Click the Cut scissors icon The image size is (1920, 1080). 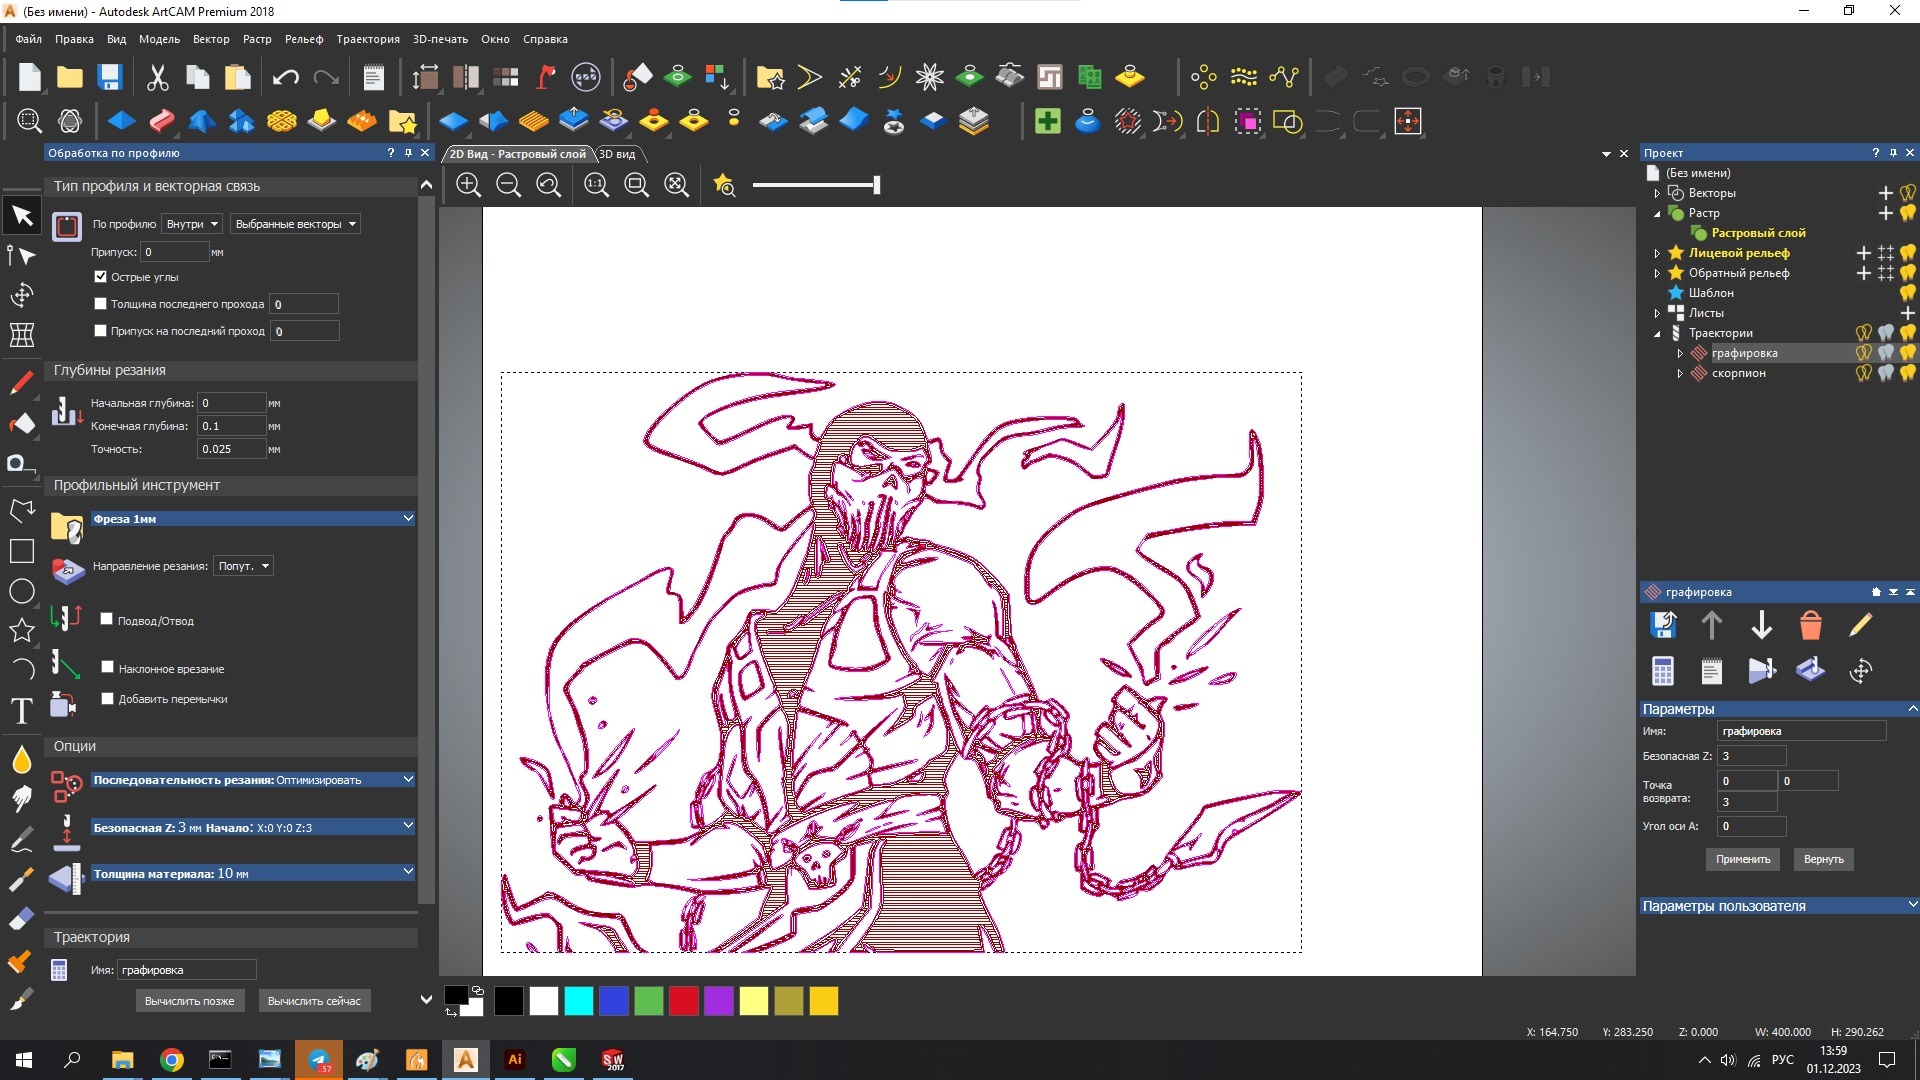click(157, 77)
